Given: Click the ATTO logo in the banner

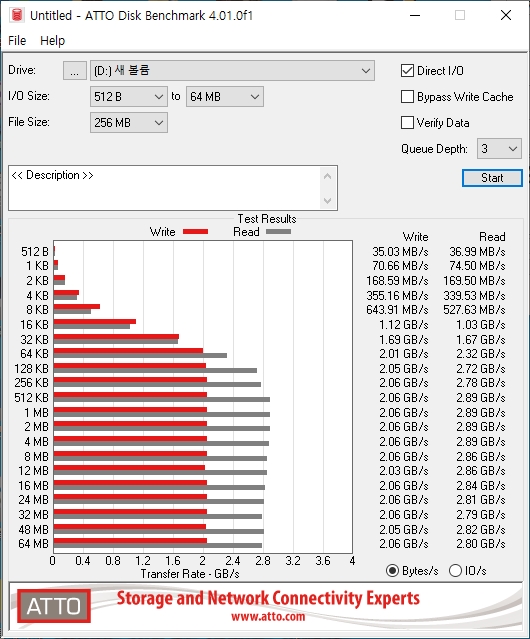Looking at the screenshot, I should [x=54, y=606].
